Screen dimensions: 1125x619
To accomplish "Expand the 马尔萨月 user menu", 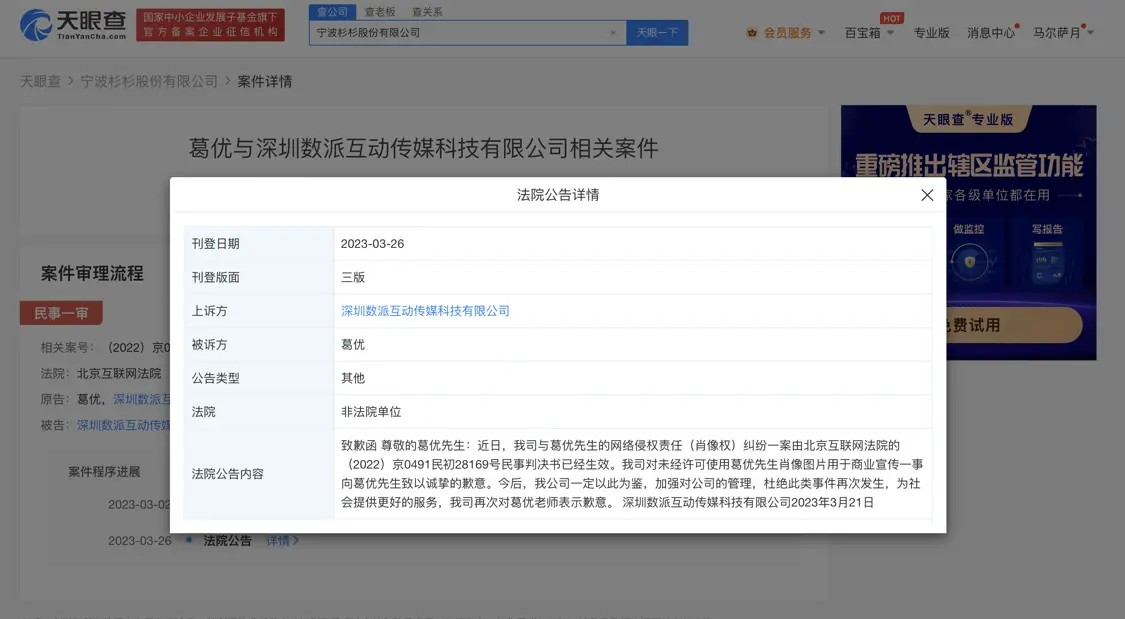I will tap(1063, 33).
